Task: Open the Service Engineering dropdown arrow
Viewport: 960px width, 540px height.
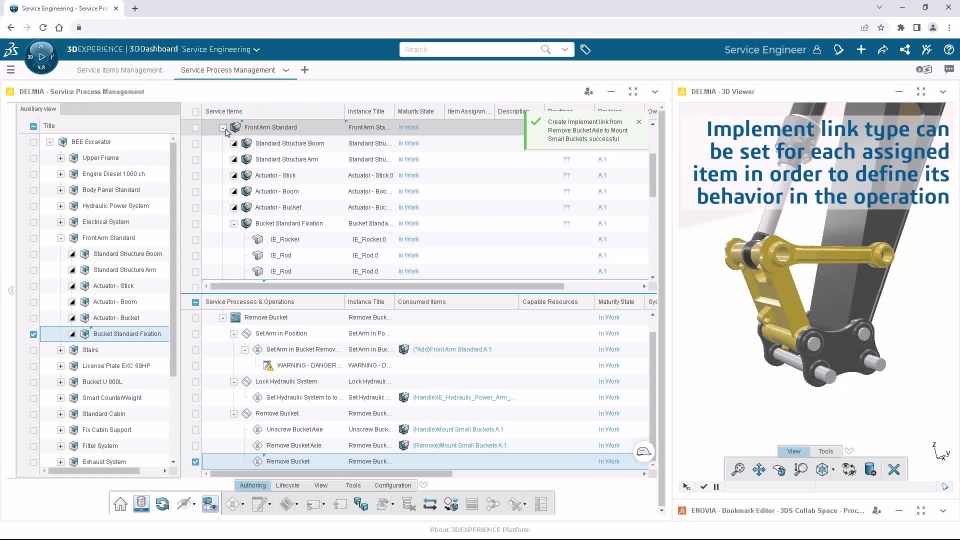Action: (257, 50)
